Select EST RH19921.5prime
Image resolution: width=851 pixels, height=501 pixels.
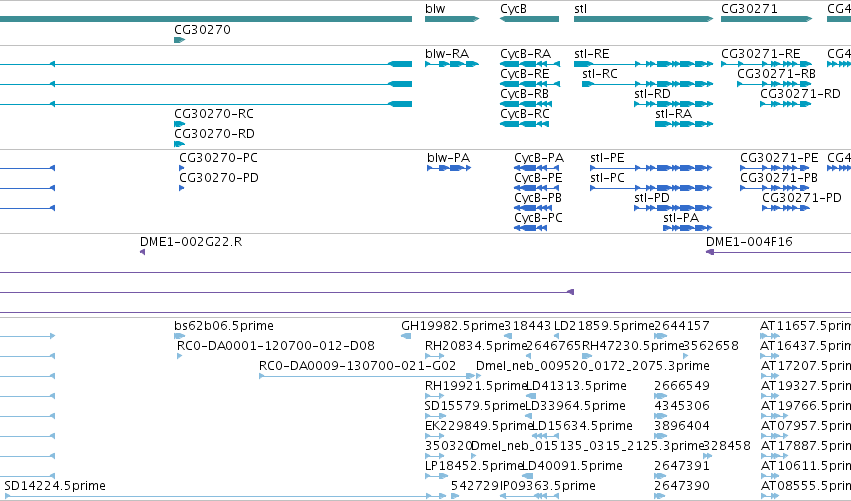point(476,386)
